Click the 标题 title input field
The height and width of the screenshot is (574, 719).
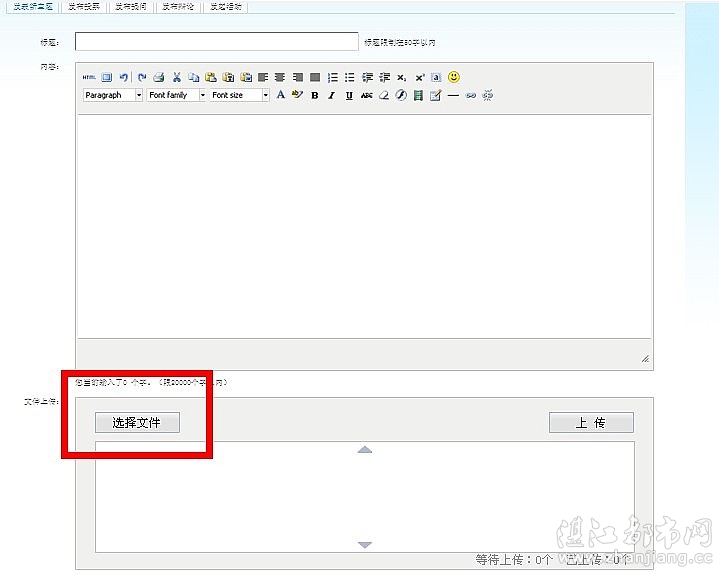(x=216, y=42)
